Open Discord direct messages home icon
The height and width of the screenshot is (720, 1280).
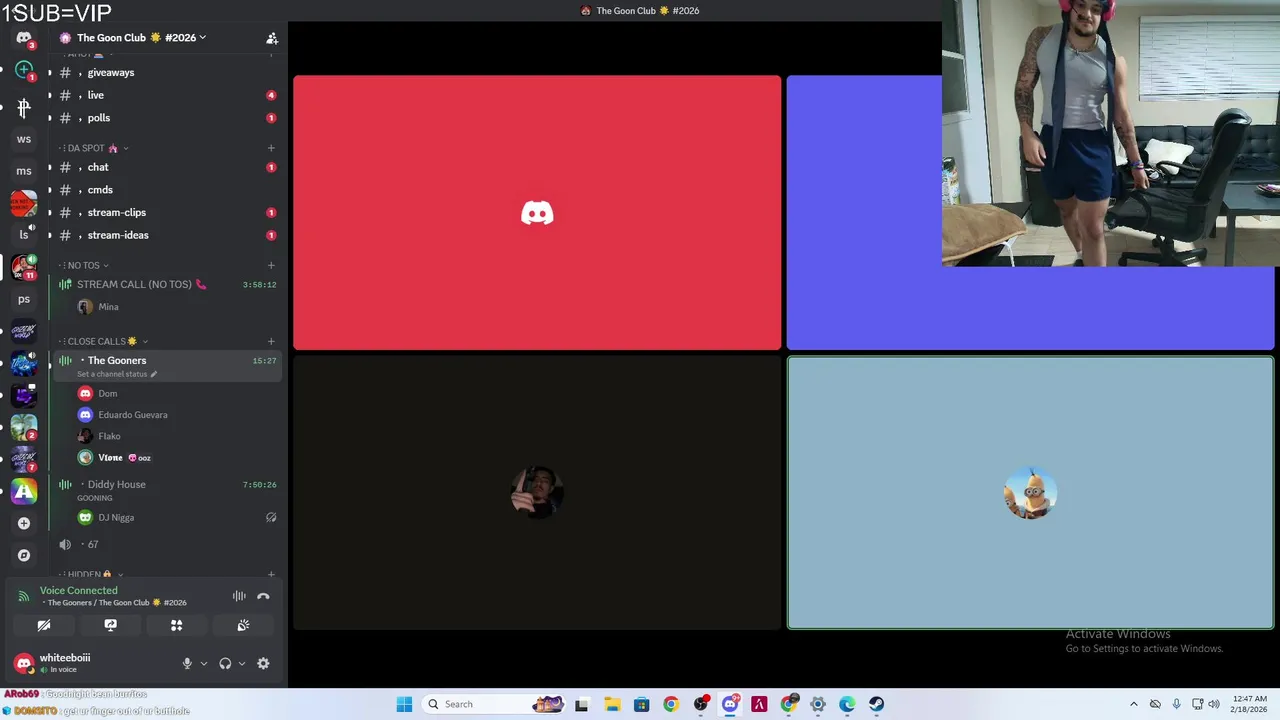(x=24, y=38)
